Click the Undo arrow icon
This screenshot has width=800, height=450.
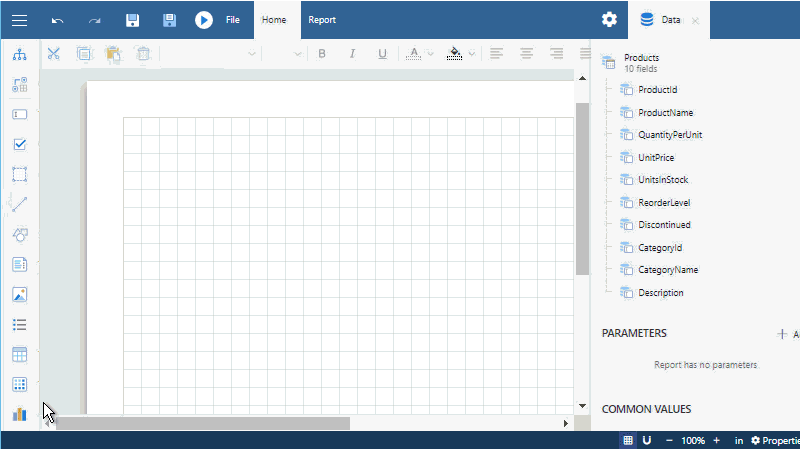58,20
